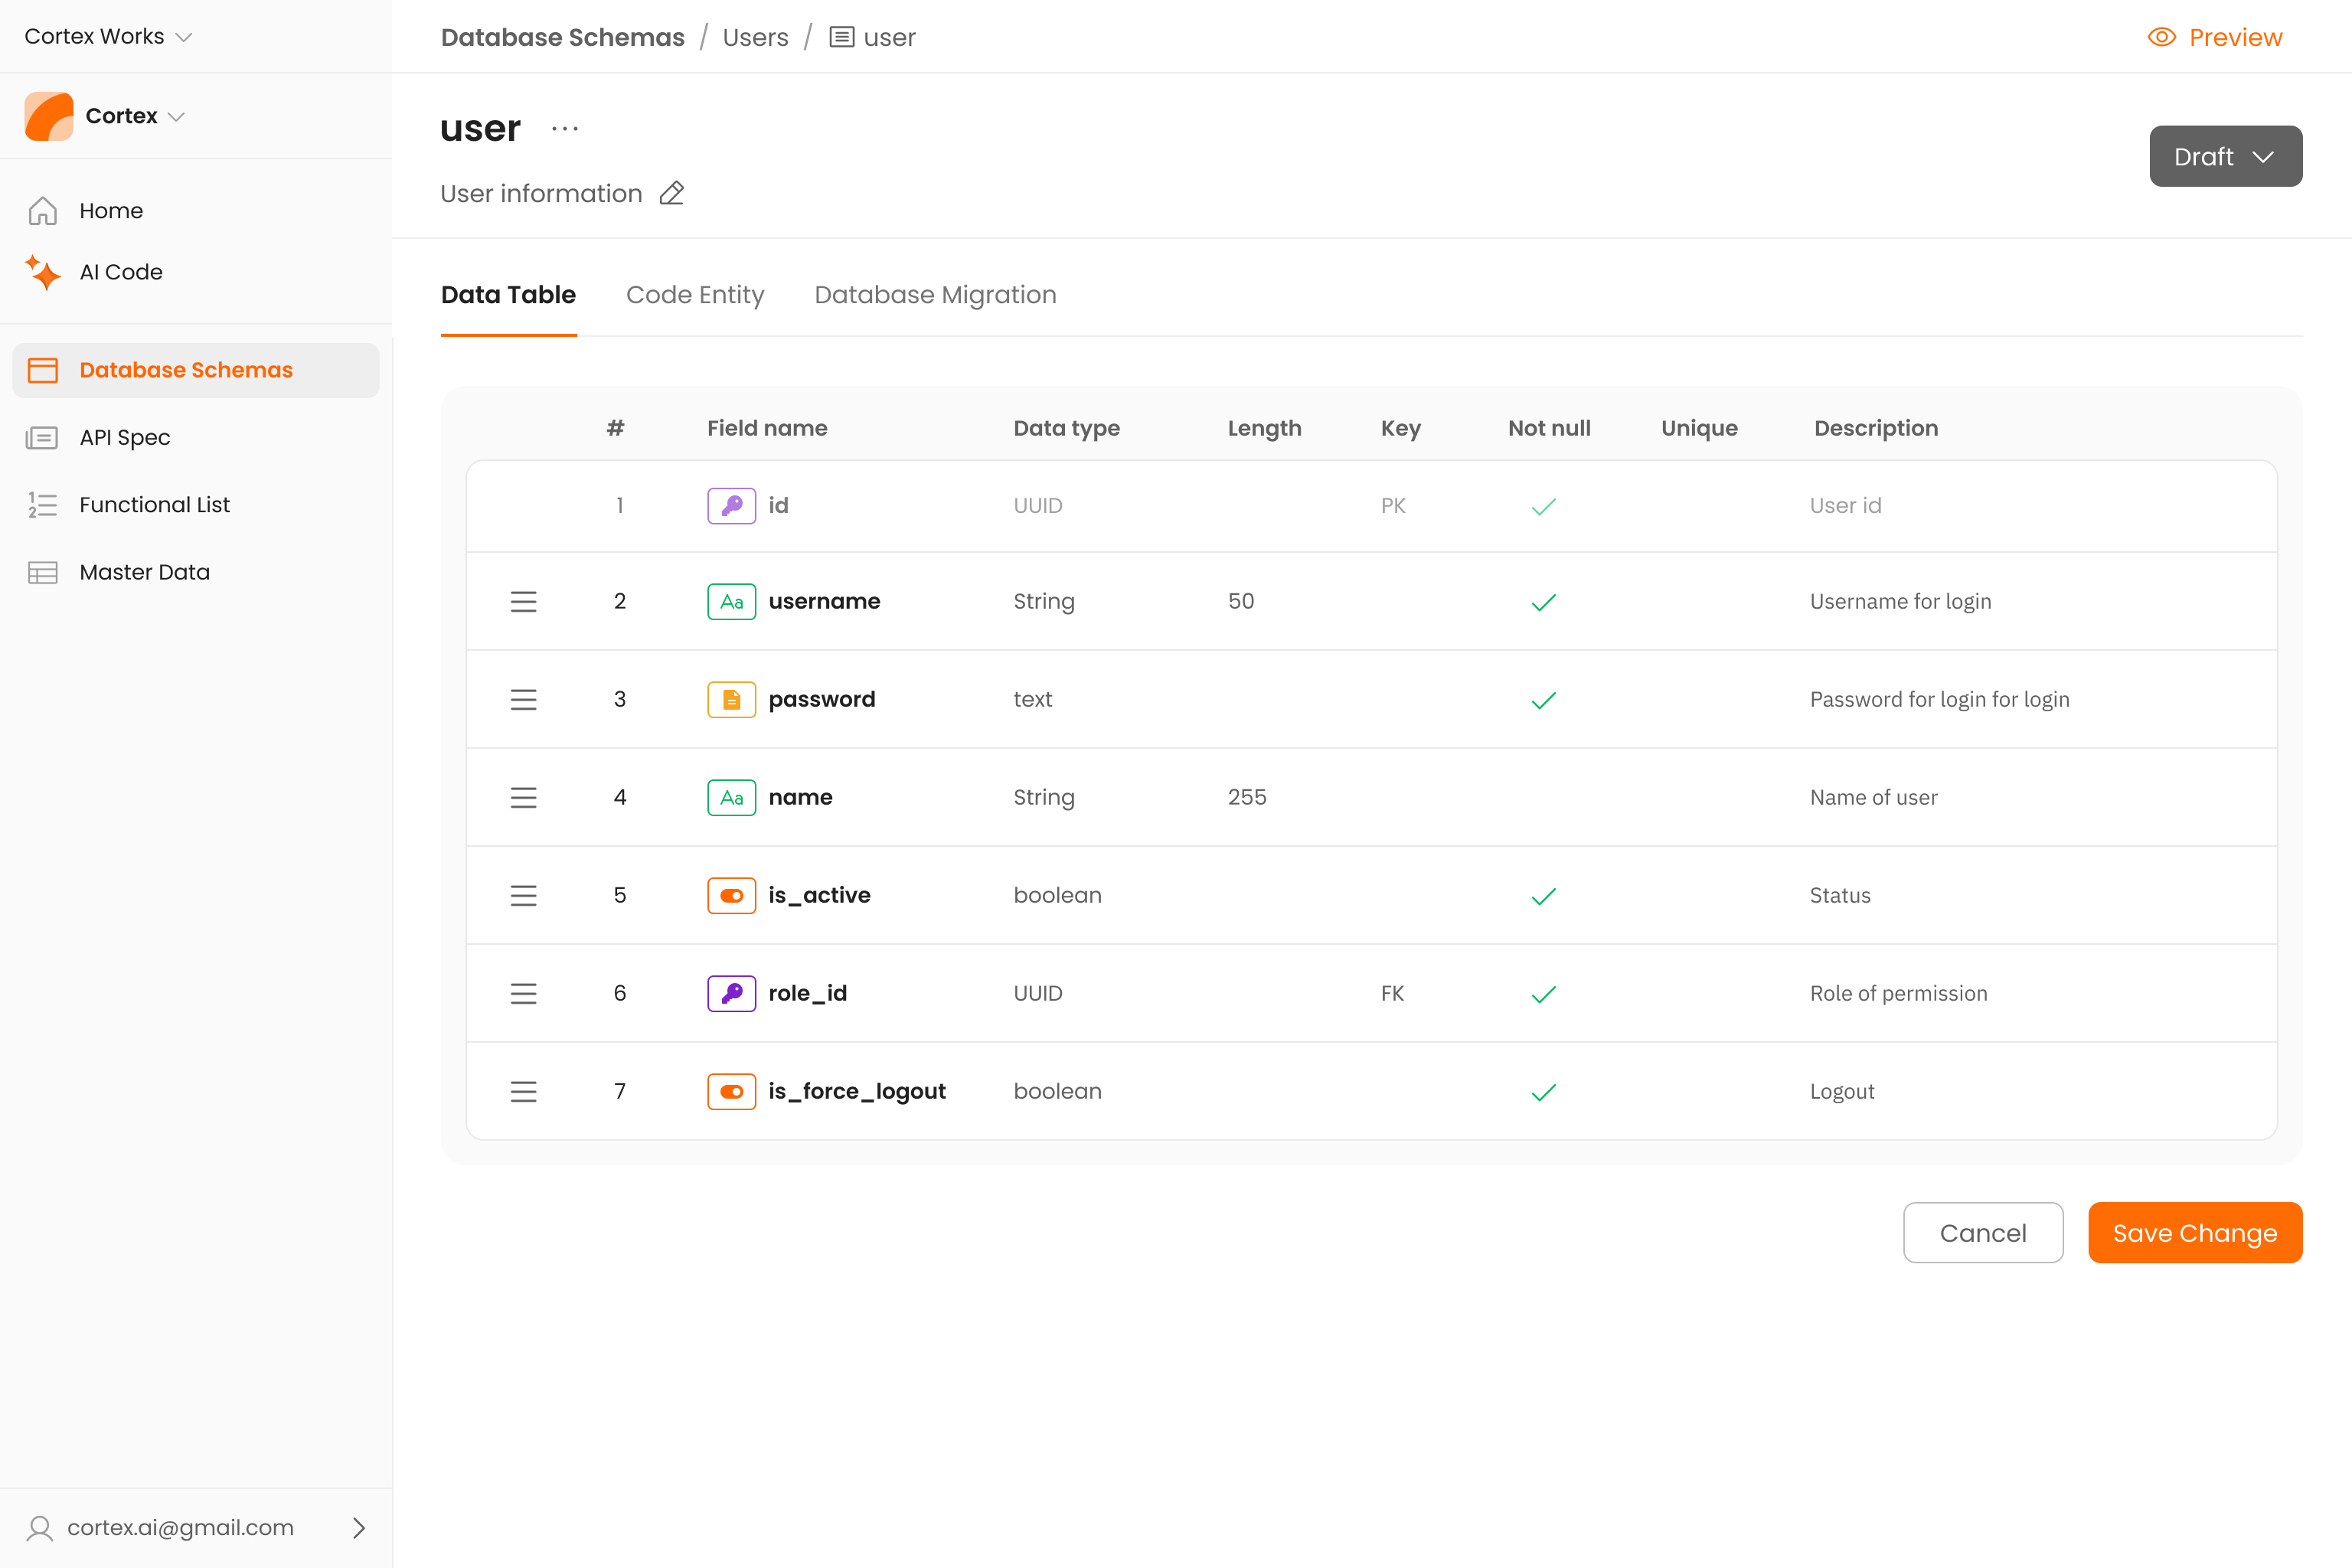Expand the Draft status dropdown

click(x=2225, y=156)
